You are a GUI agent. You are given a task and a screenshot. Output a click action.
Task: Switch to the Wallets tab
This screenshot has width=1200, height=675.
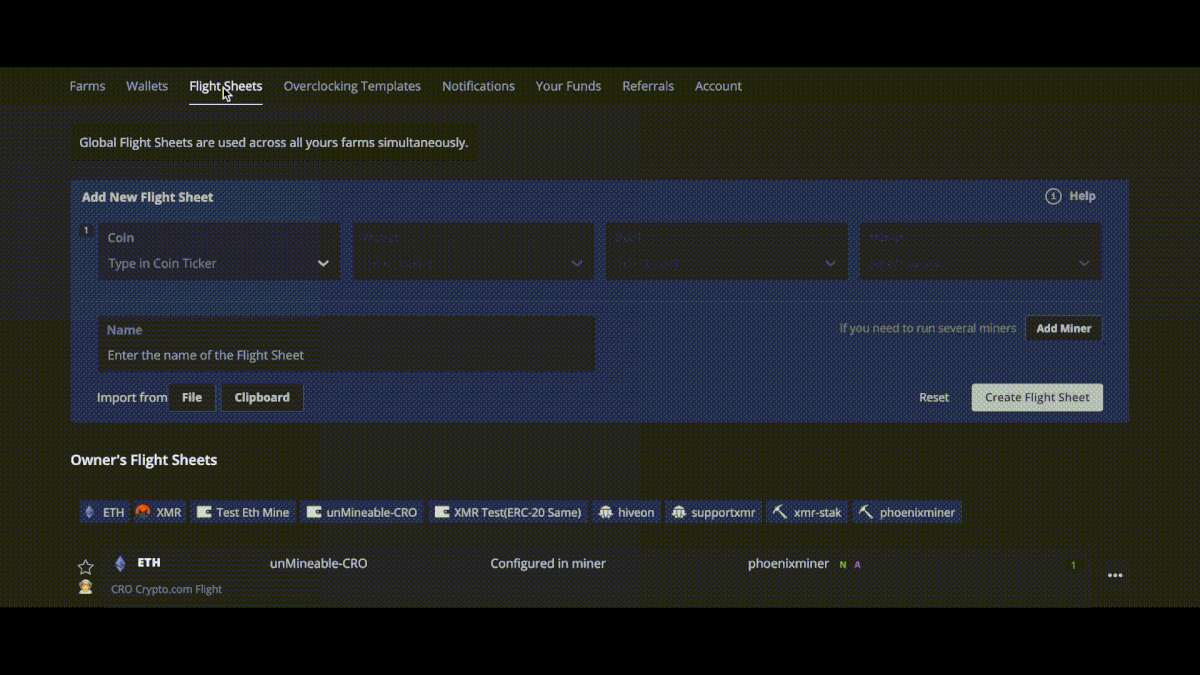[147, 86]
